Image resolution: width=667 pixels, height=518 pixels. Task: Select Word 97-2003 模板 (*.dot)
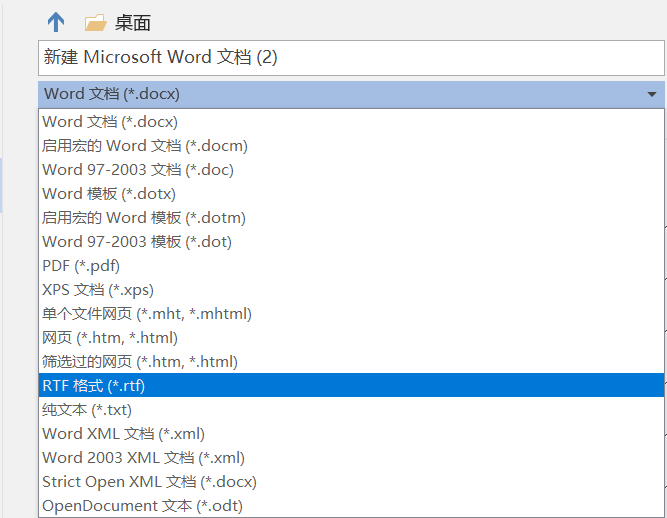(351, 242)
